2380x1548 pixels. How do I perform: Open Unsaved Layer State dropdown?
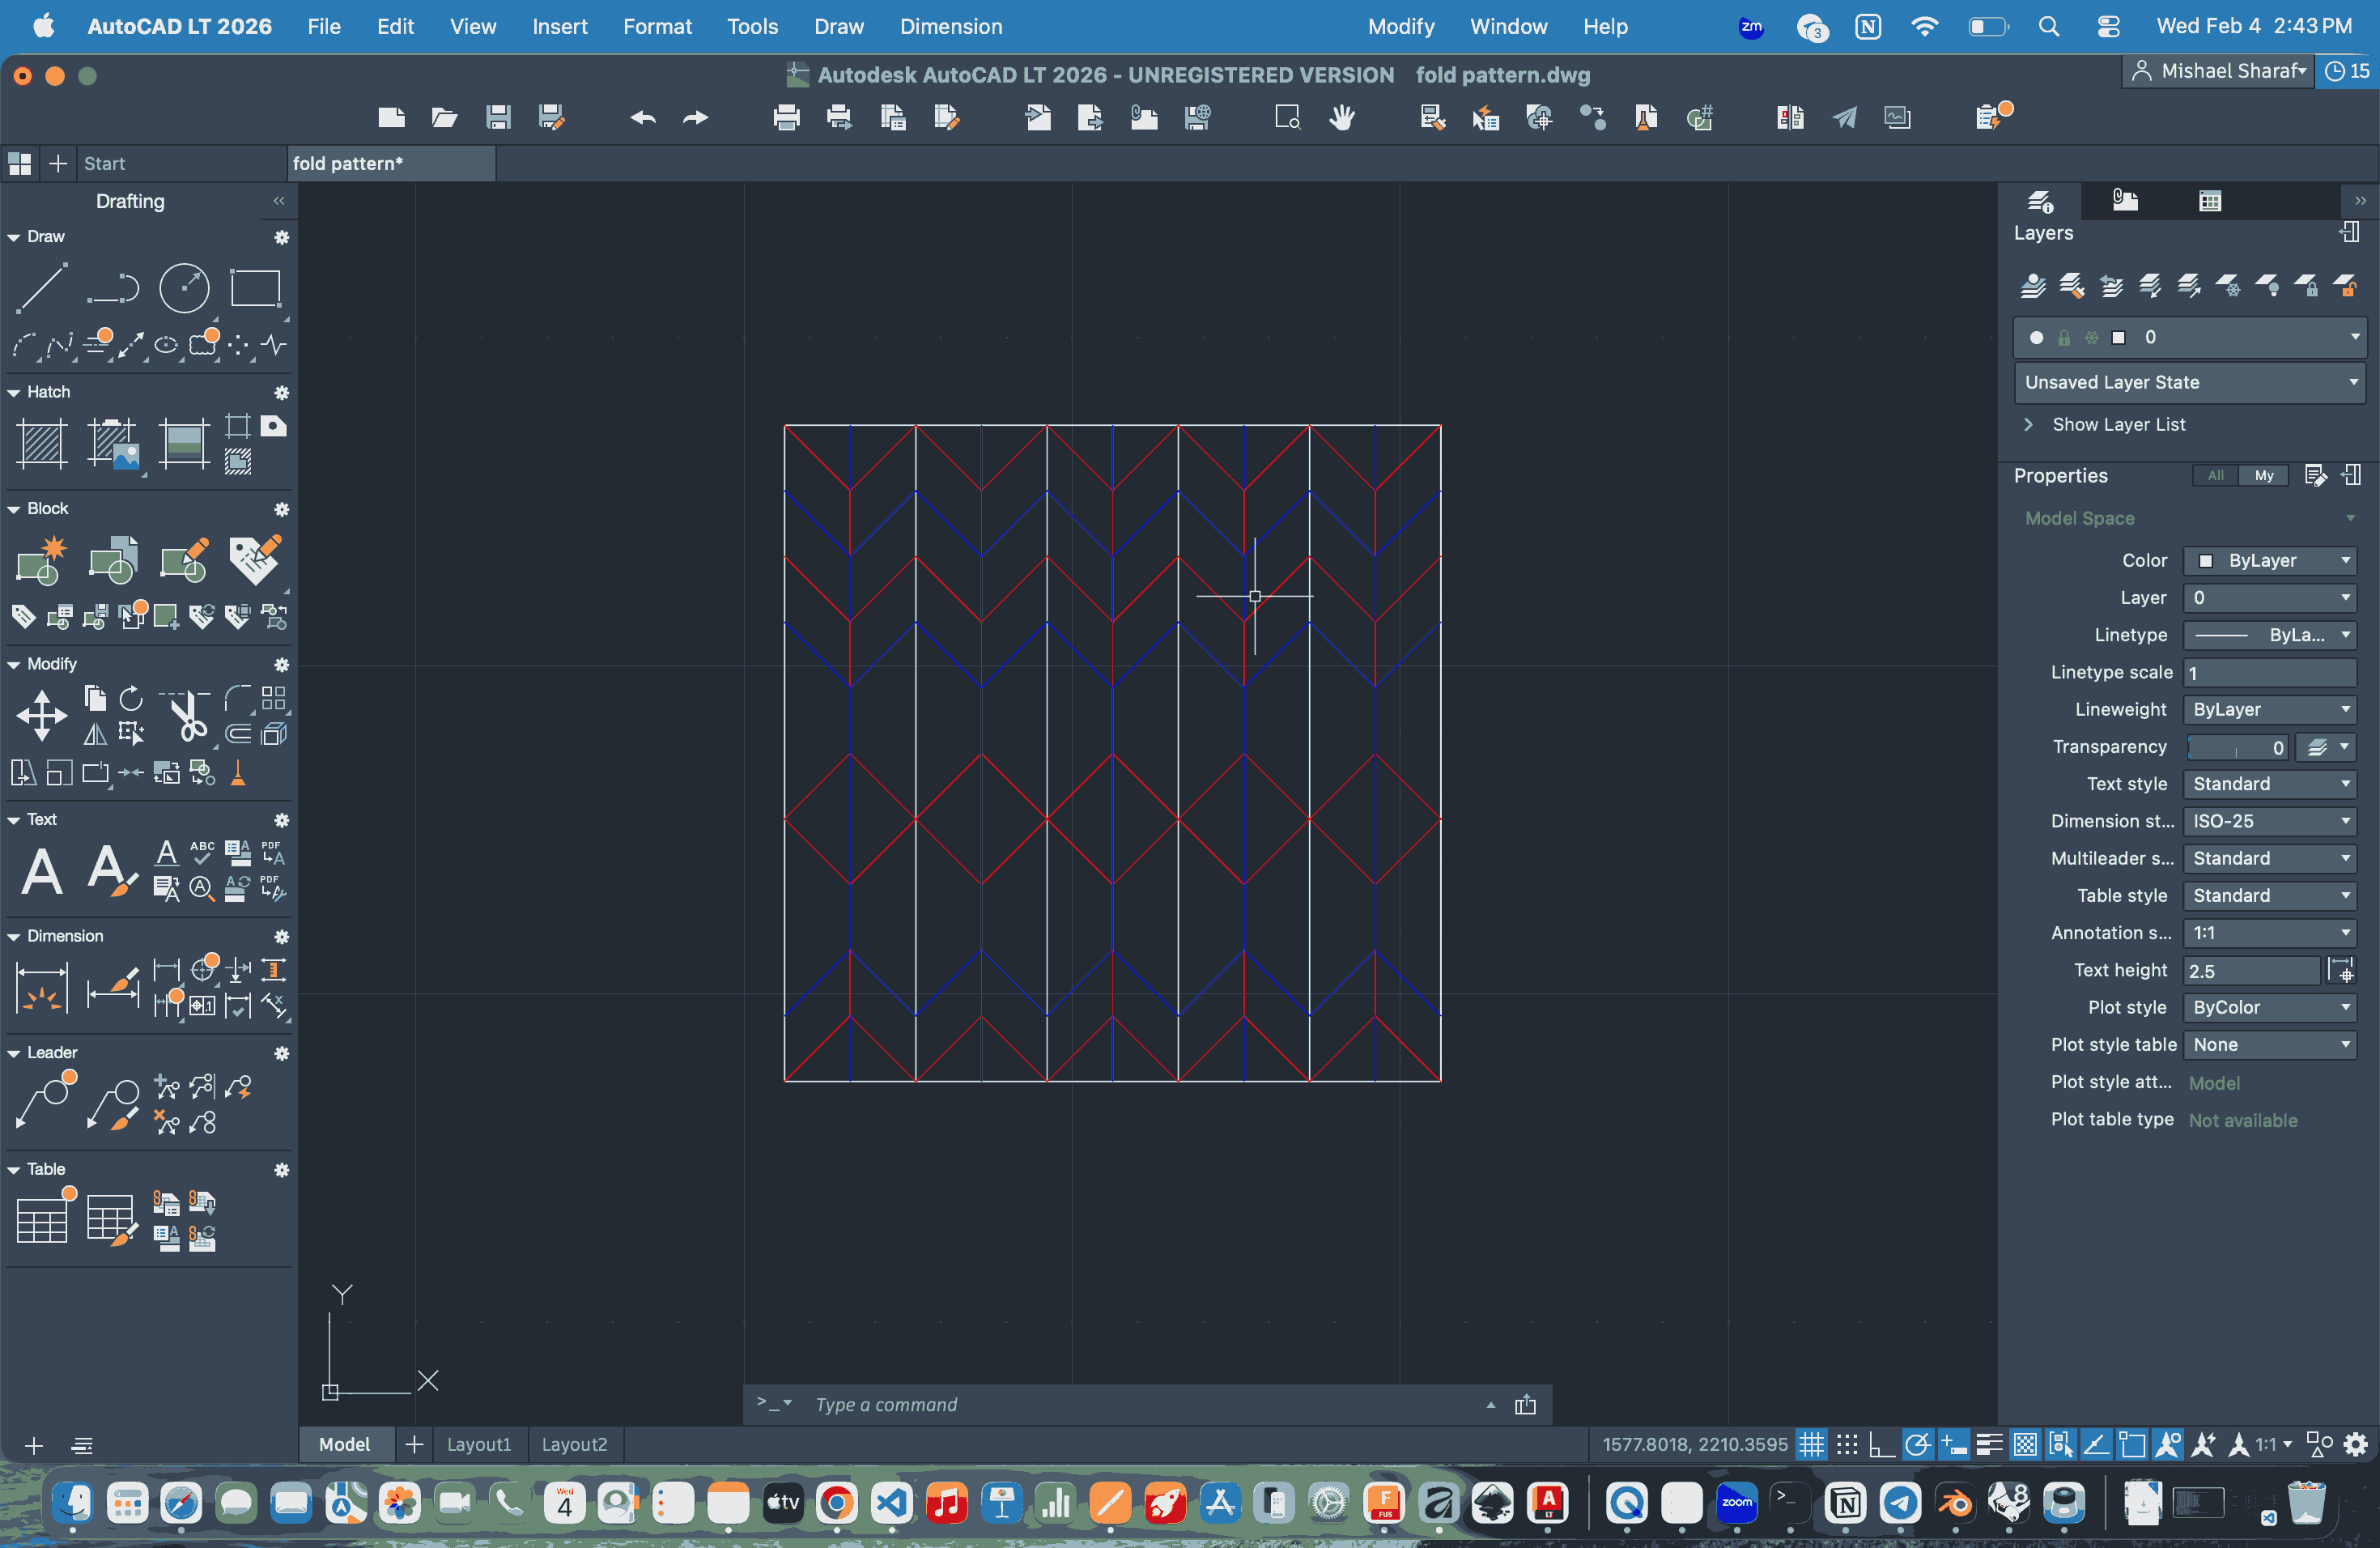(2189, 382)
